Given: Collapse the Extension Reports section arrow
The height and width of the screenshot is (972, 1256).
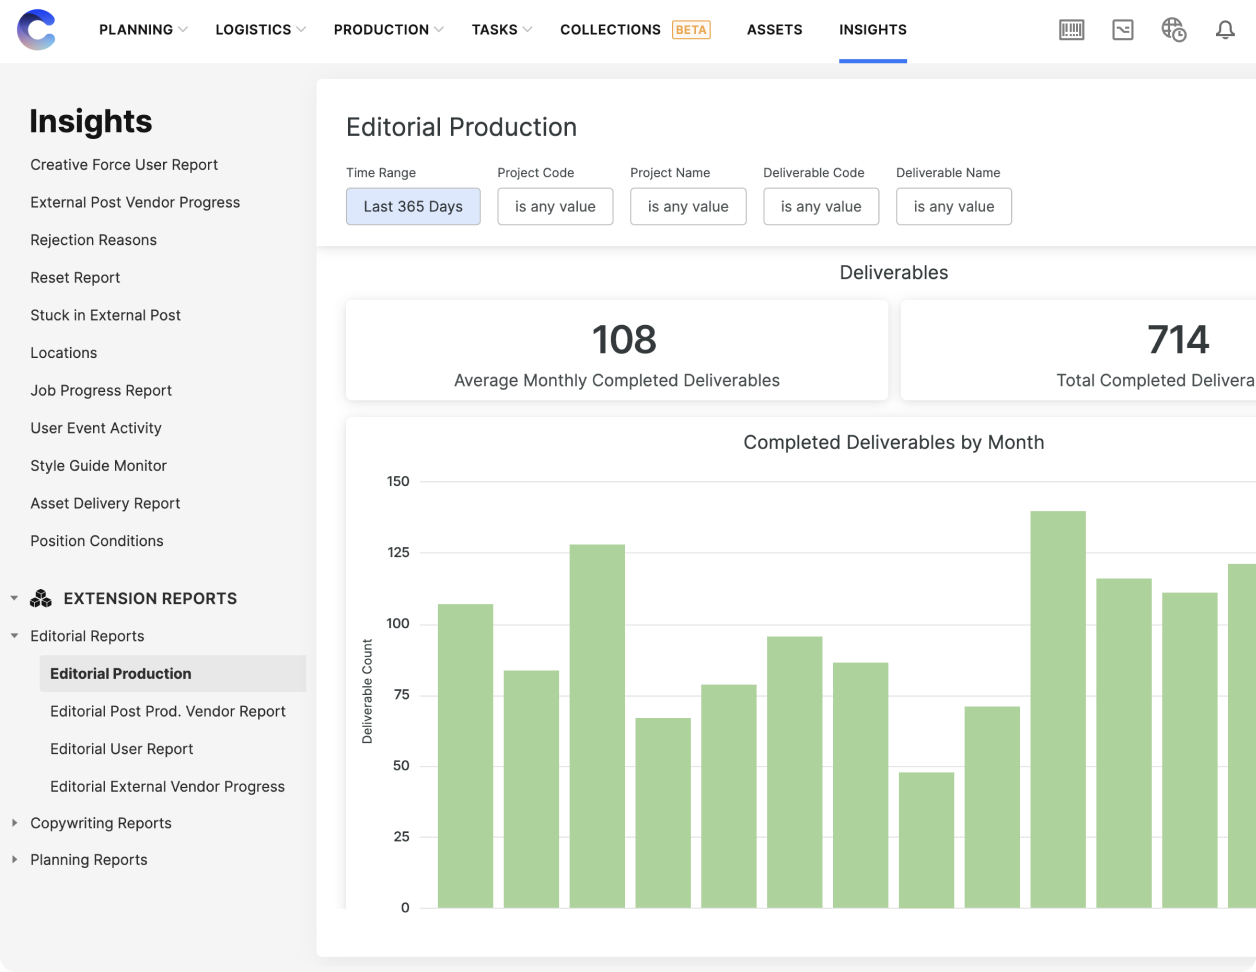Looking at the screenshot, I should (14, 599).
